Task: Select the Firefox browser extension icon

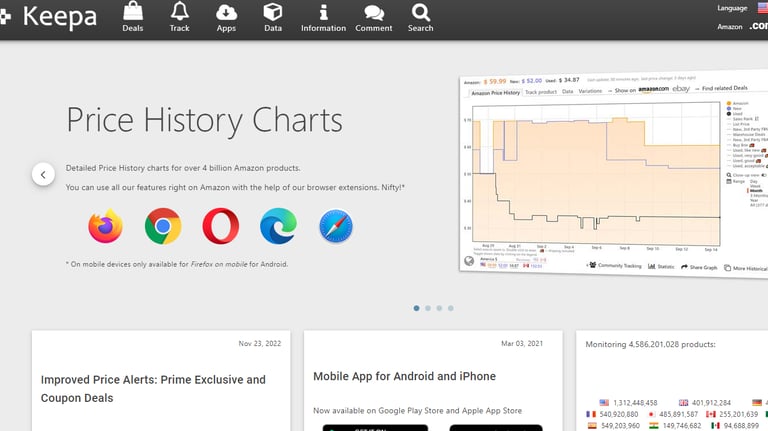Action: tap(105, 226)
